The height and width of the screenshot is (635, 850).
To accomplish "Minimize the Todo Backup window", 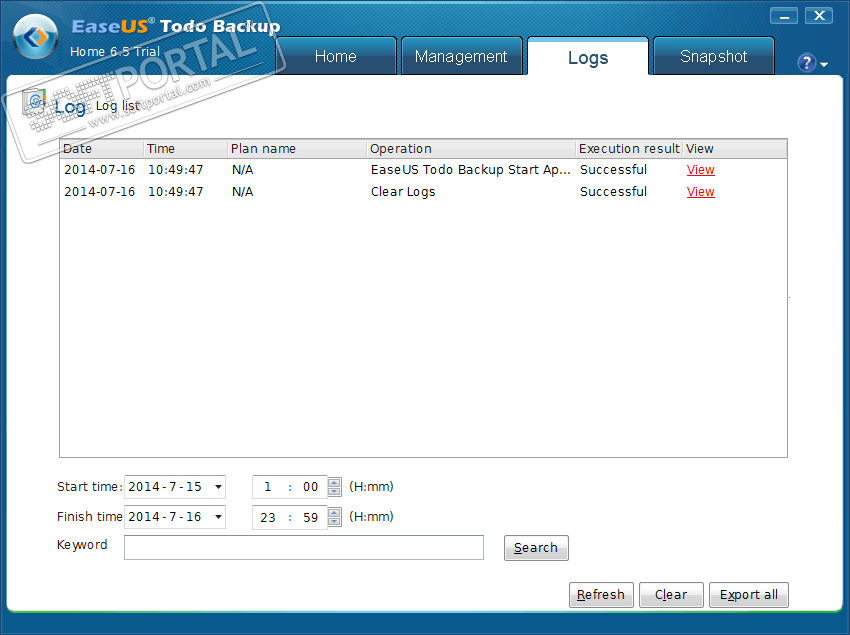I will click(x=784, y=16).
